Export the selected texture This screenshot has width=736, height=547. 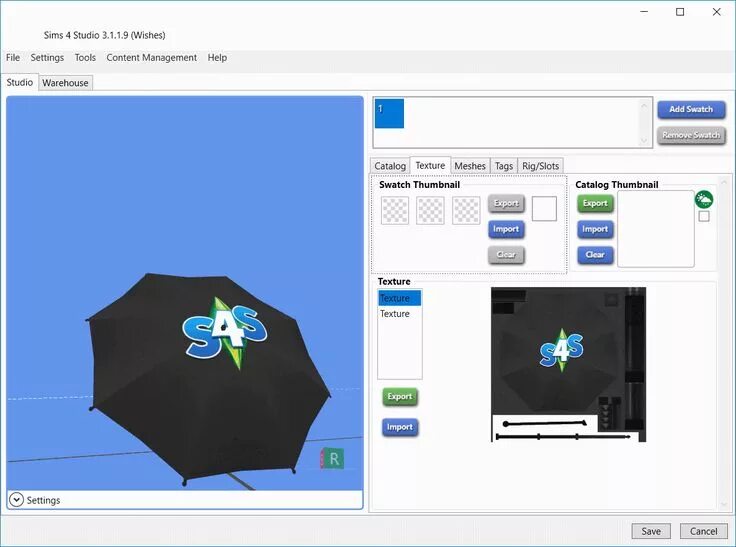(x=400, y=397)
